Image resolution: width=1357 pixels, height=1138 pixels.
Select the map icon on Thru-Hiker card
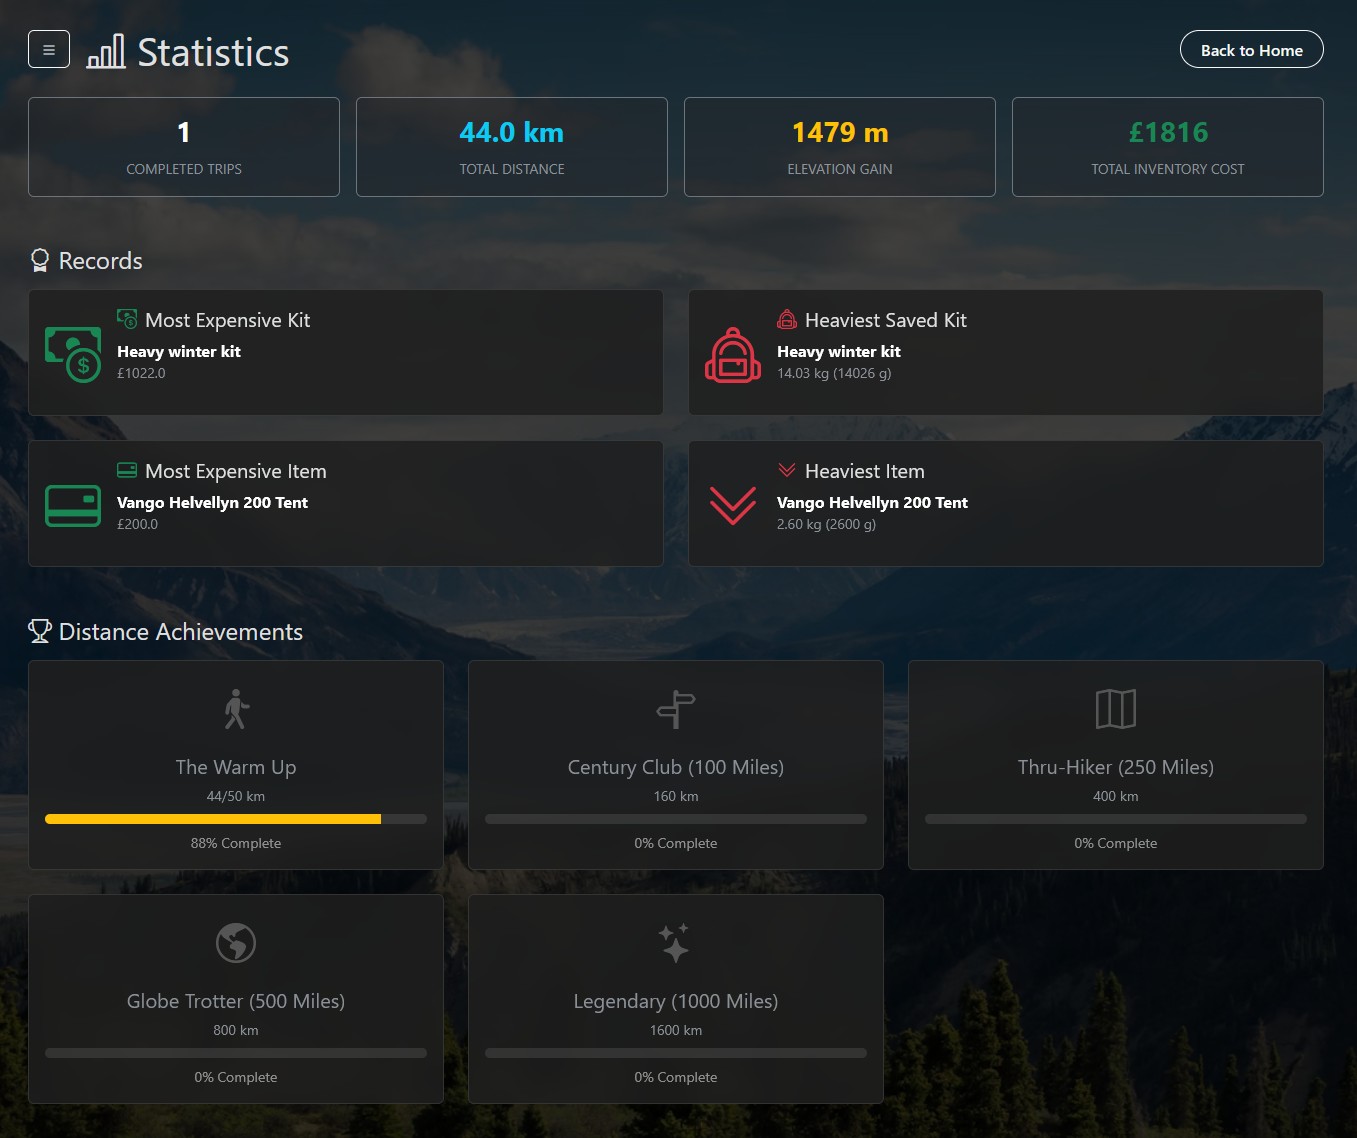(x=1115, y=709)
